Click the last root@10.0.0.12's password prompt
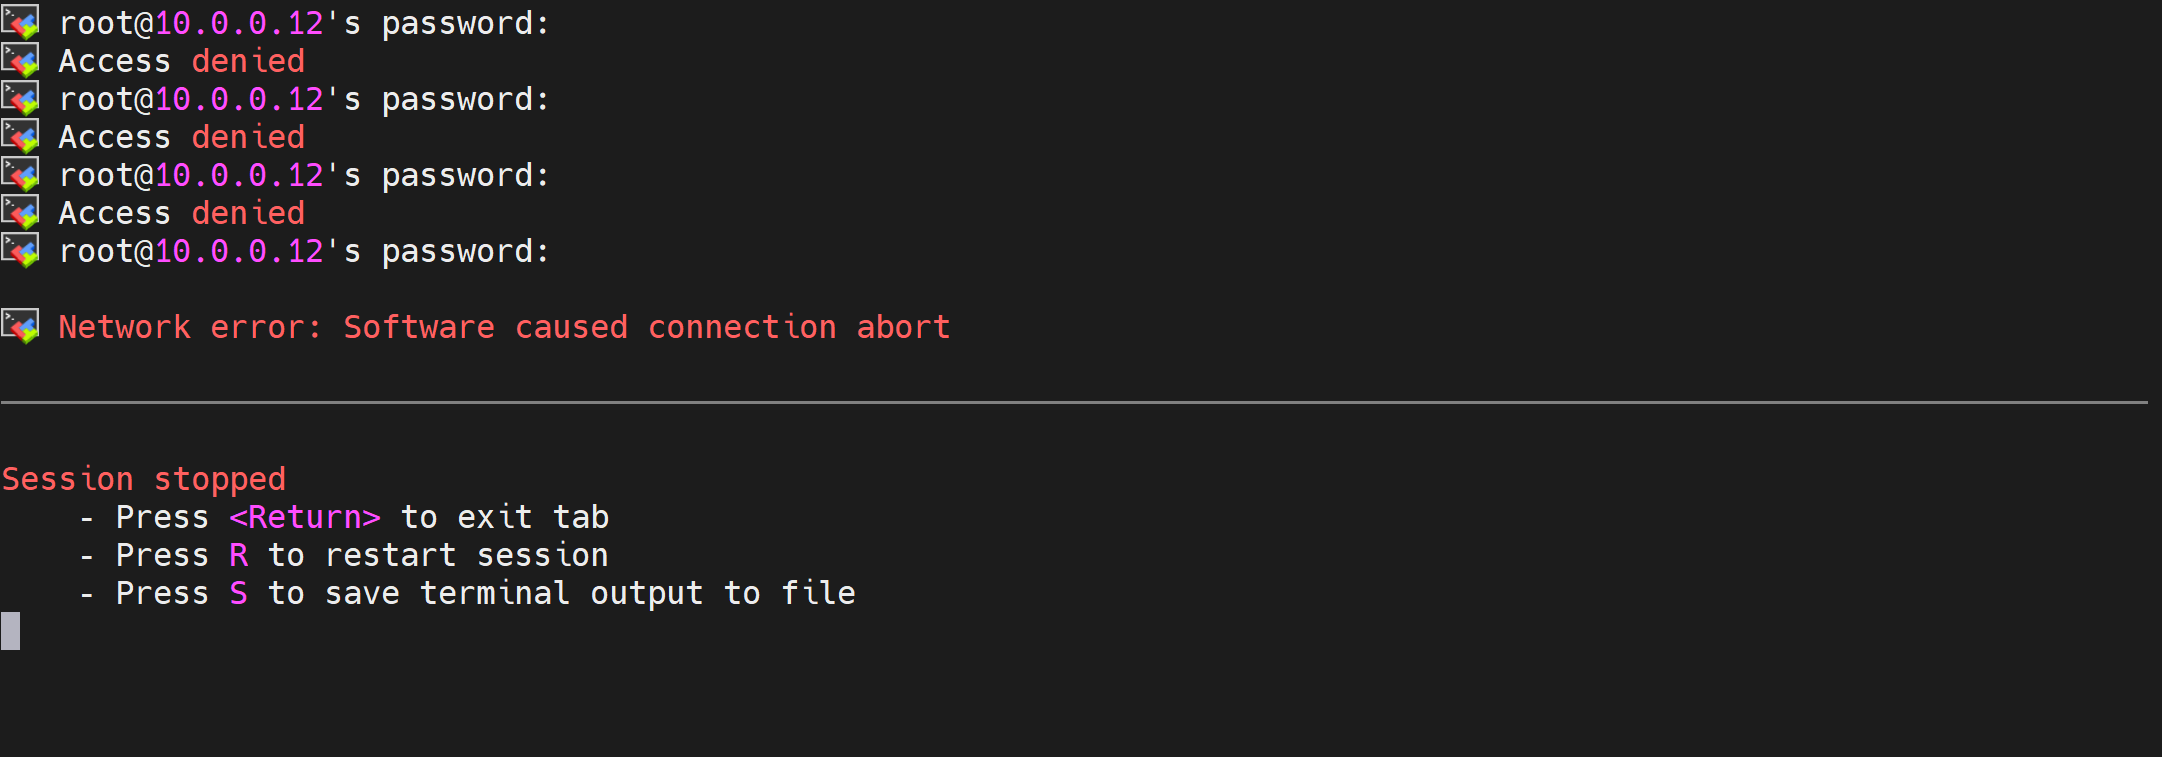 coord(304,251)
